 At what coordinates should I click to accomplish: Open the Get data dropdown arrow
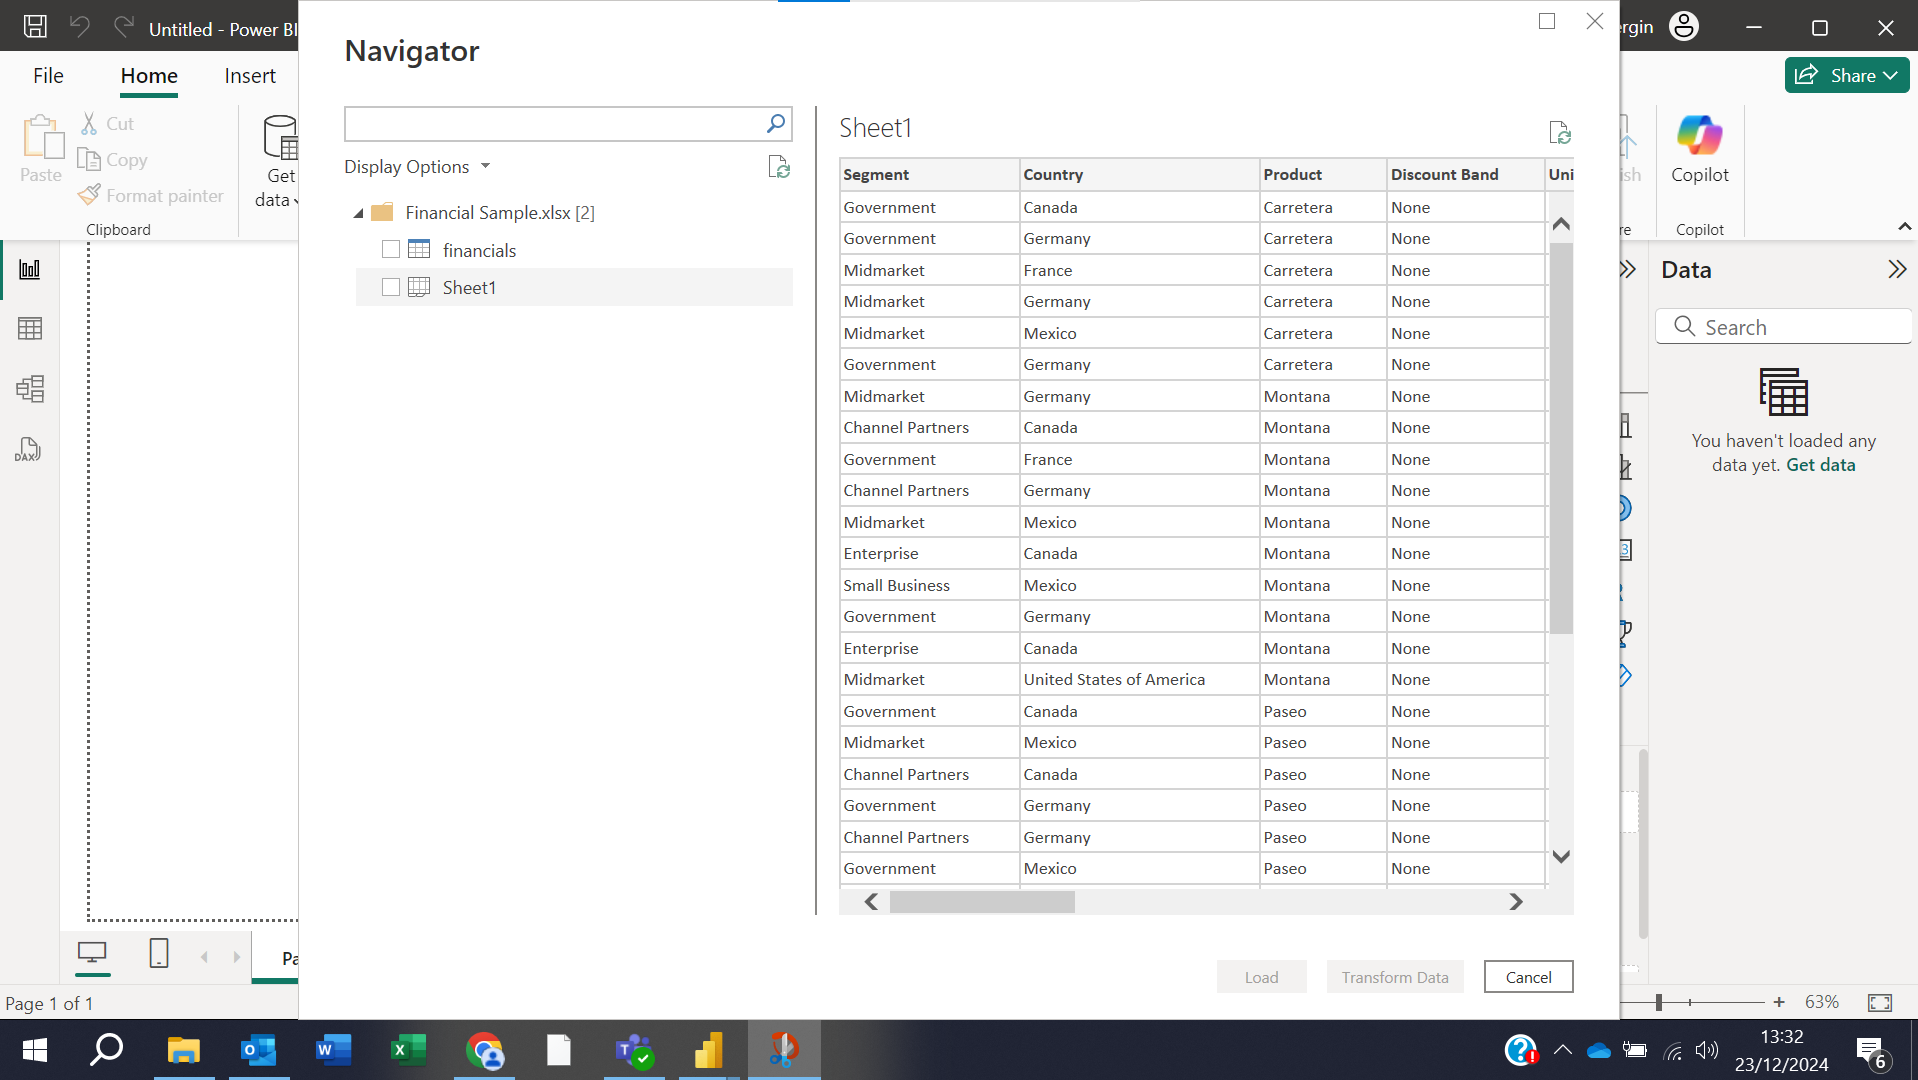296,201
